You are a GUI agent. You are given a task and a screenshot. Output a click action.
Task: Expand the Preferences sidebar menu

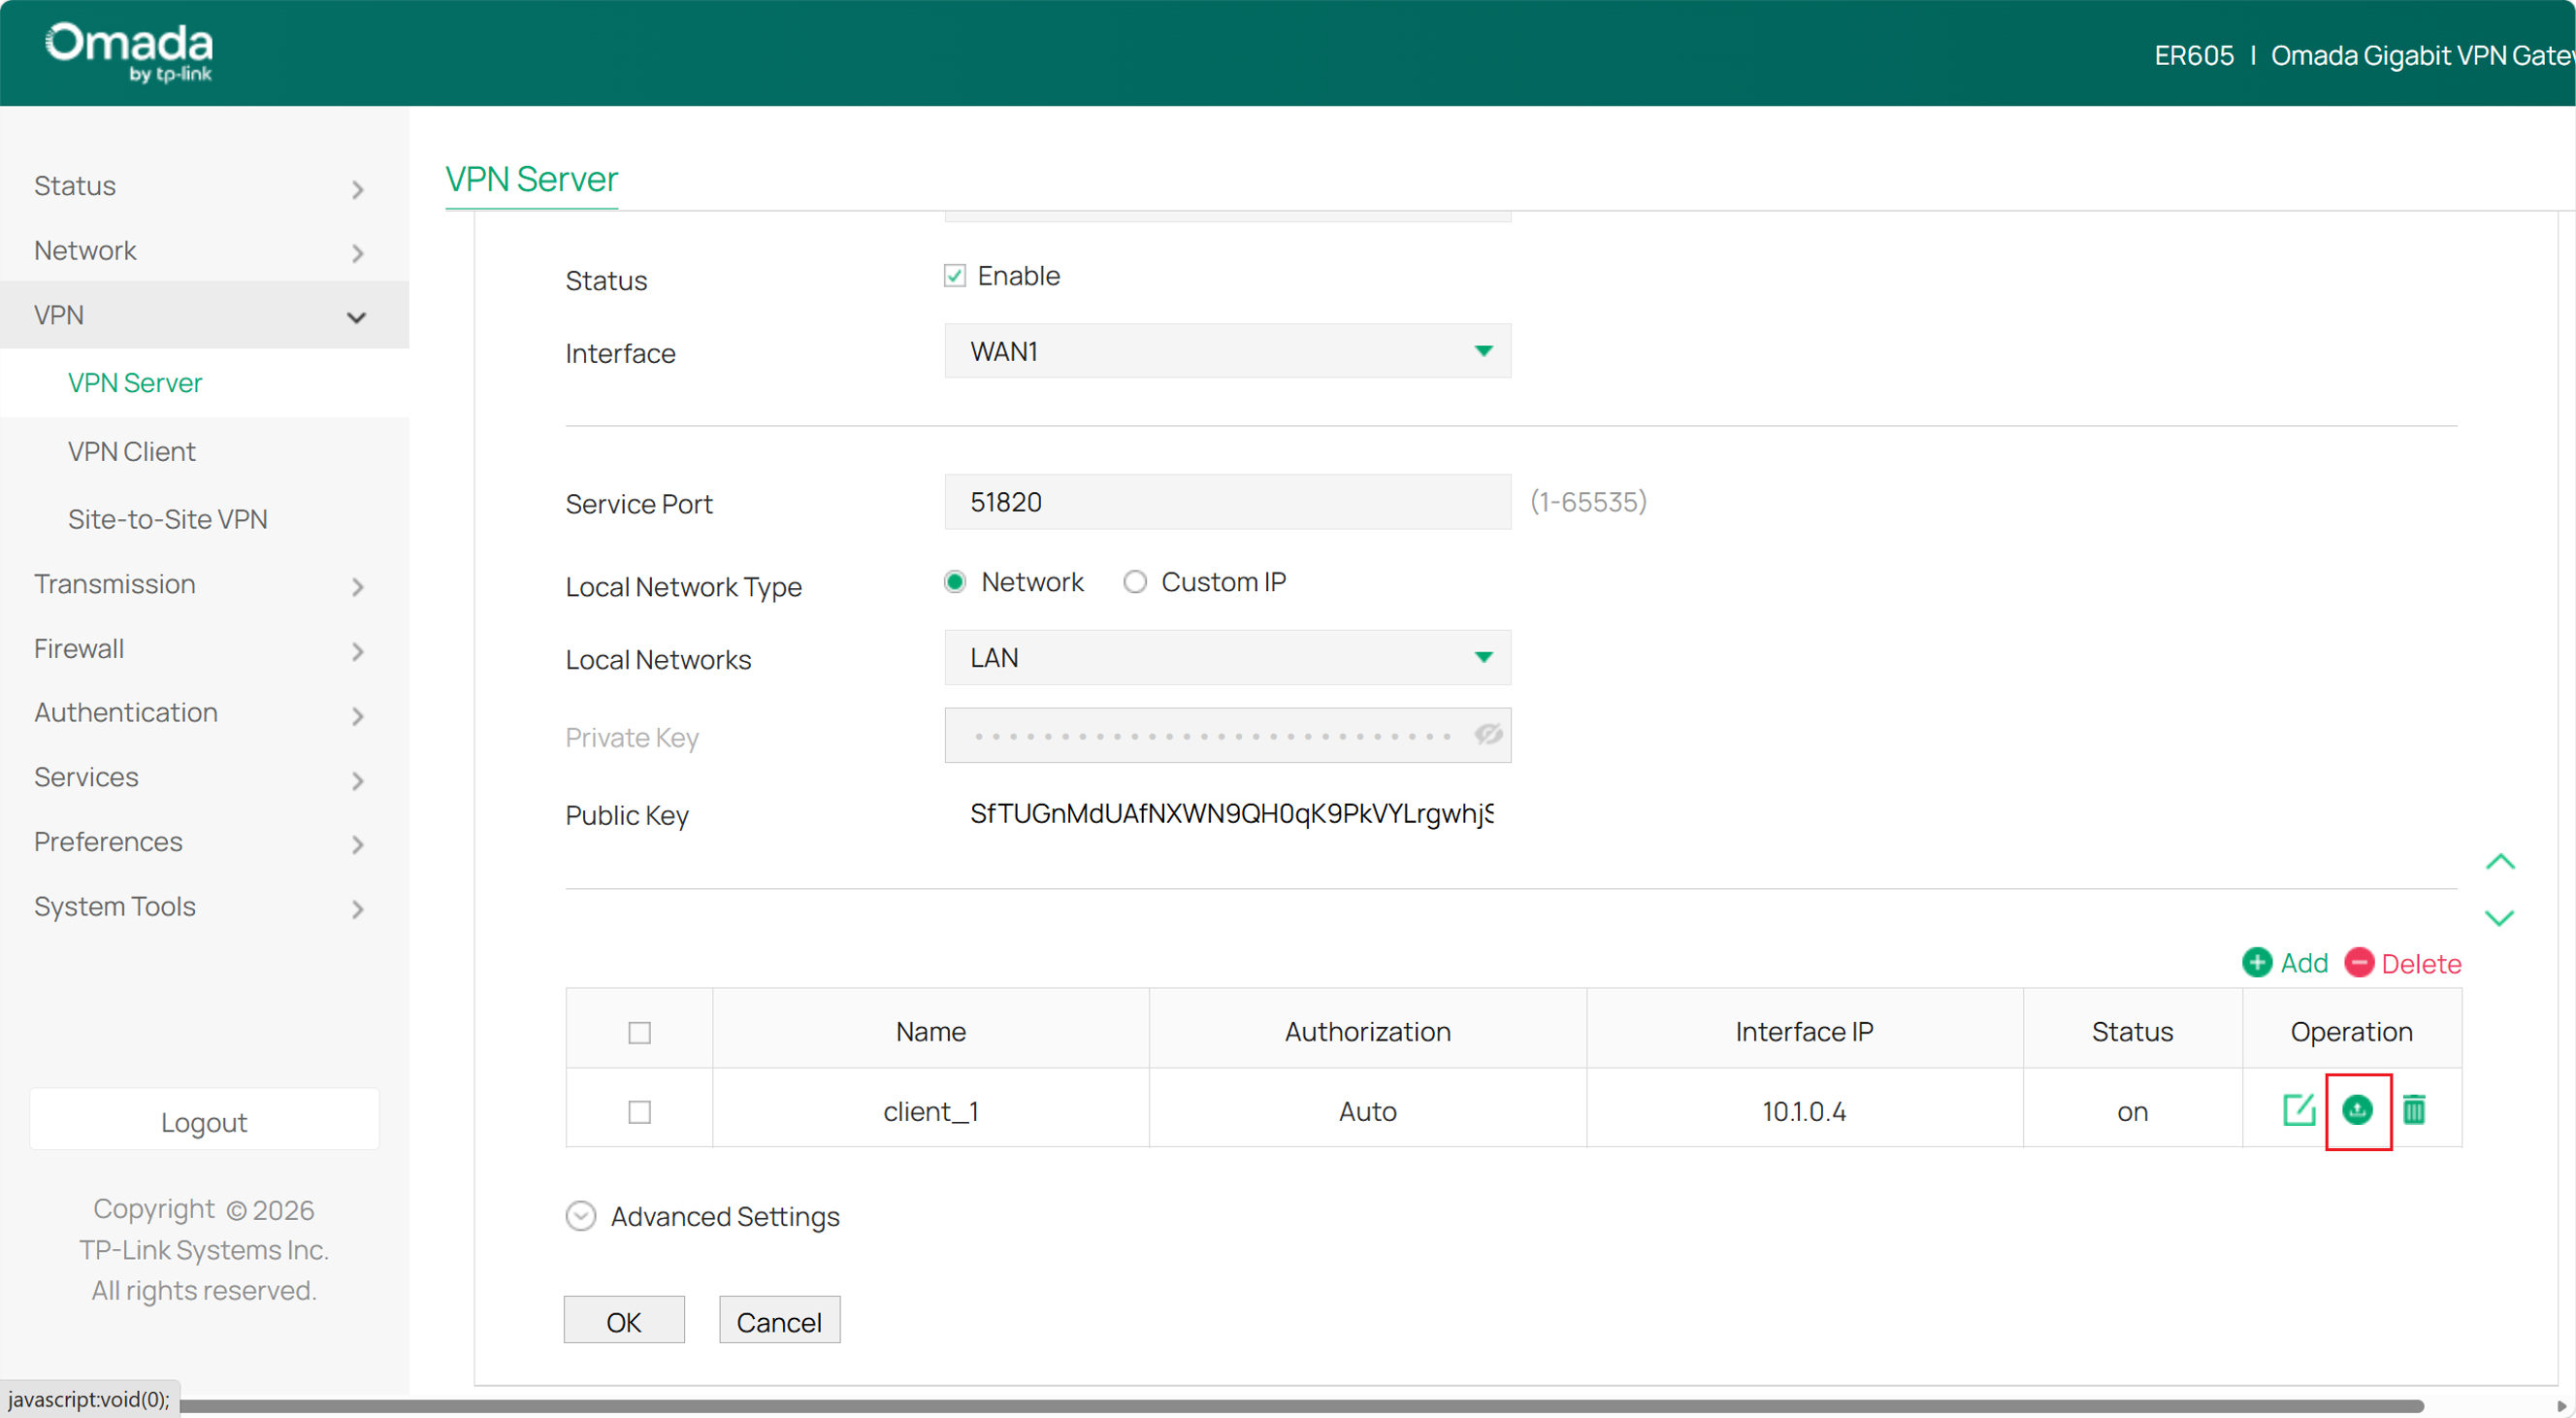204,843
